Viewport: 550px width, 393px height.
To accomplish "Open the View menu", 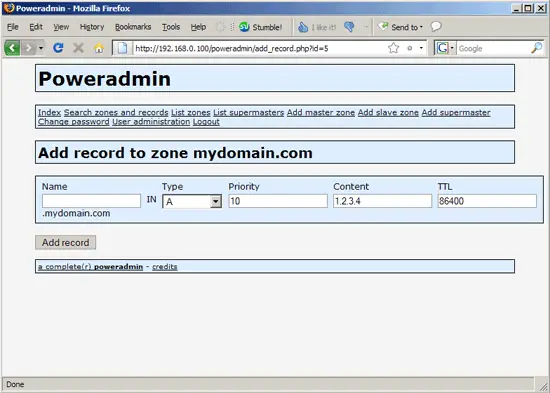I will (x=61, y=27).
